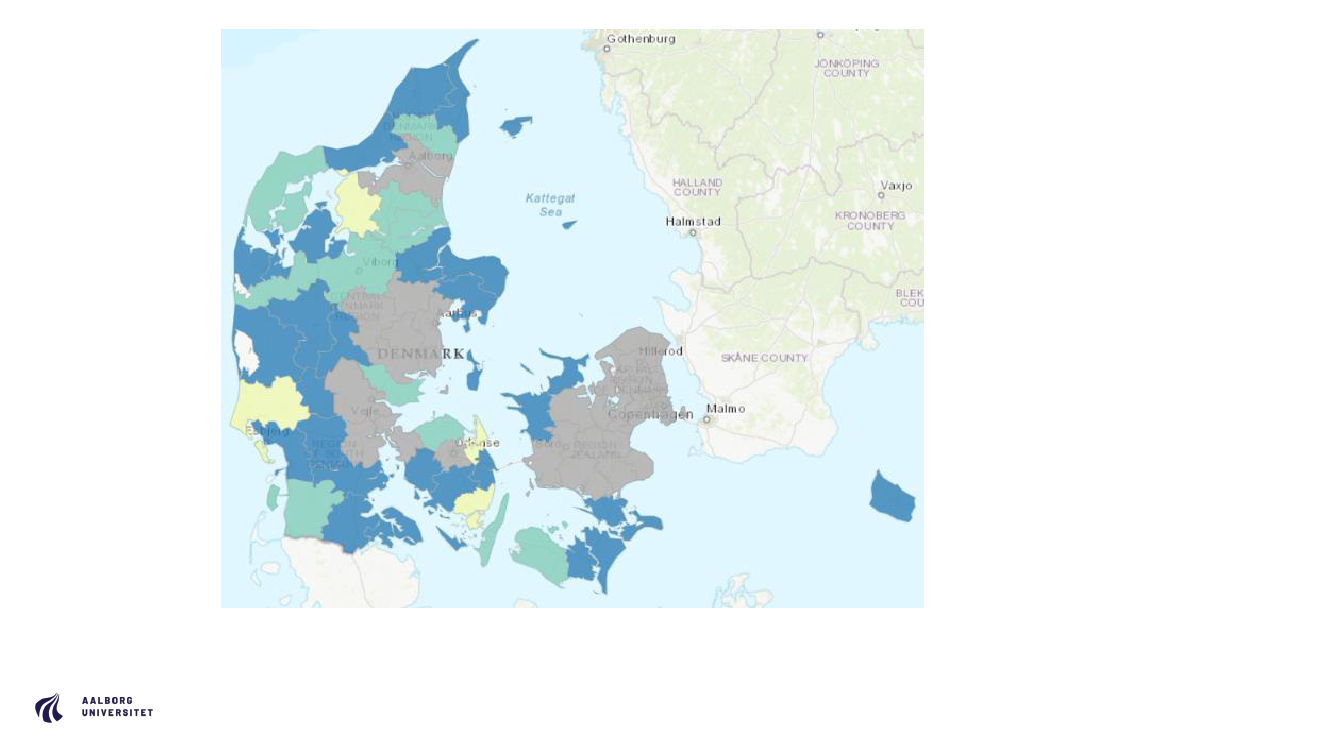Select the Hillerød label on the map
The width and height of the screenshot is (1333, 750).
click(660, 352)
